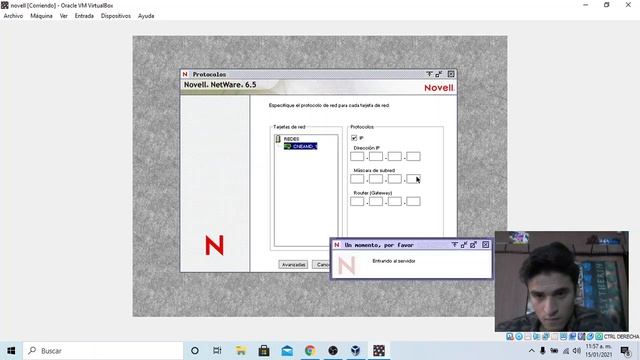
Task: Click the Avanzadas button
Action: pos(293,264)
